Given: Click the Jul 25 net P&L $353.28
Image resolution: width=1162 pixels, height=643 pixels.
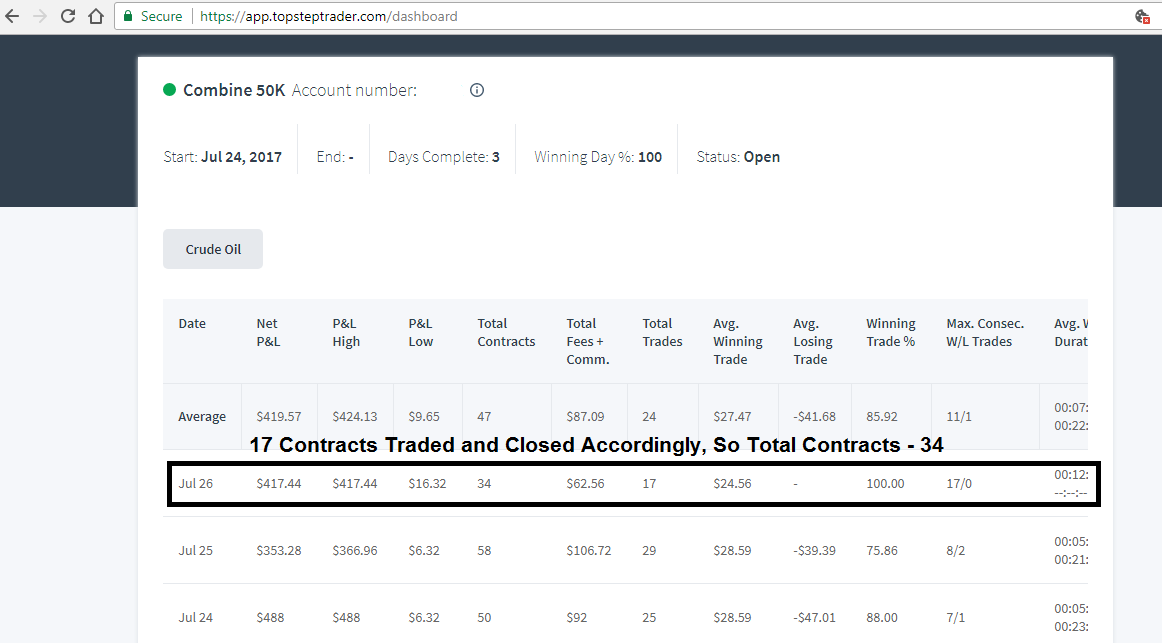Looking at the screenshot, I should pyautogui.click(x=279, y=550).
